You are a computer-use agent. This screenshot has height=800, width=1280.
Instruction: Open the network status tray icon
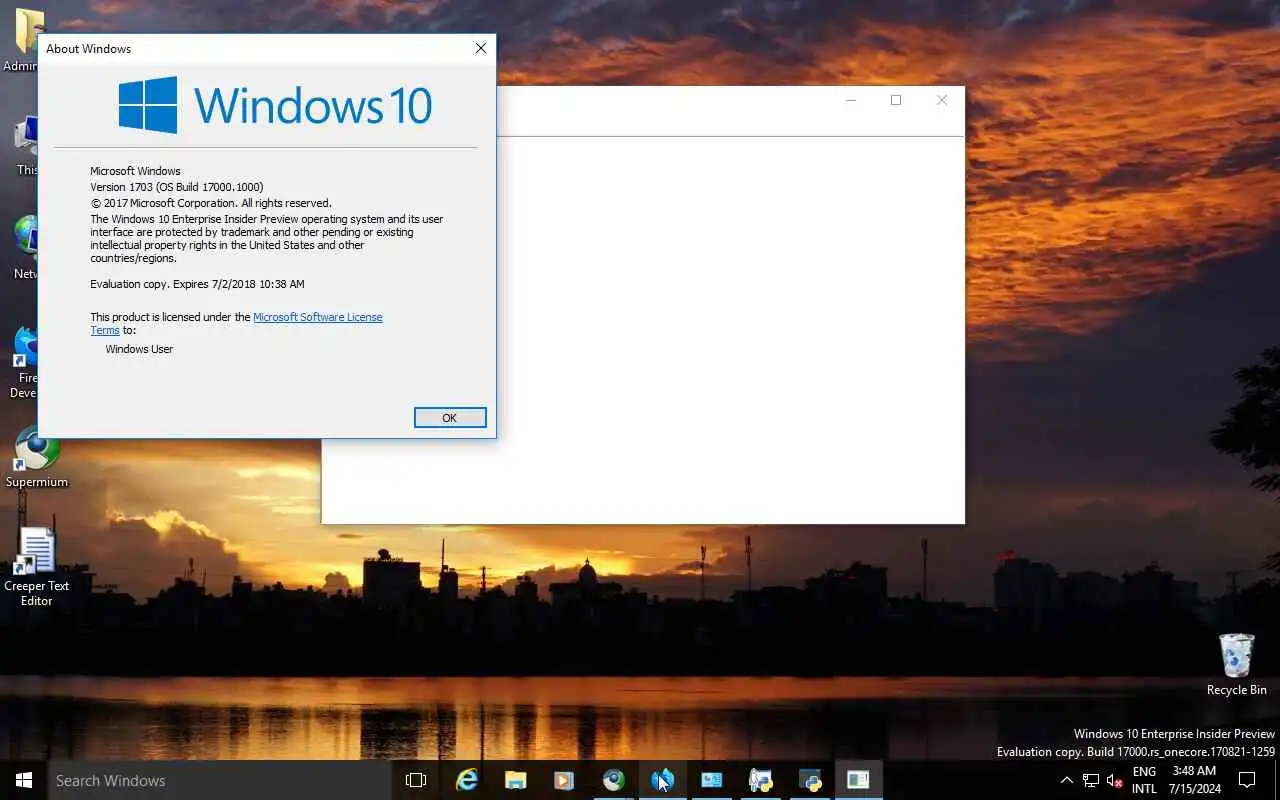click(x=1091, y=780)
